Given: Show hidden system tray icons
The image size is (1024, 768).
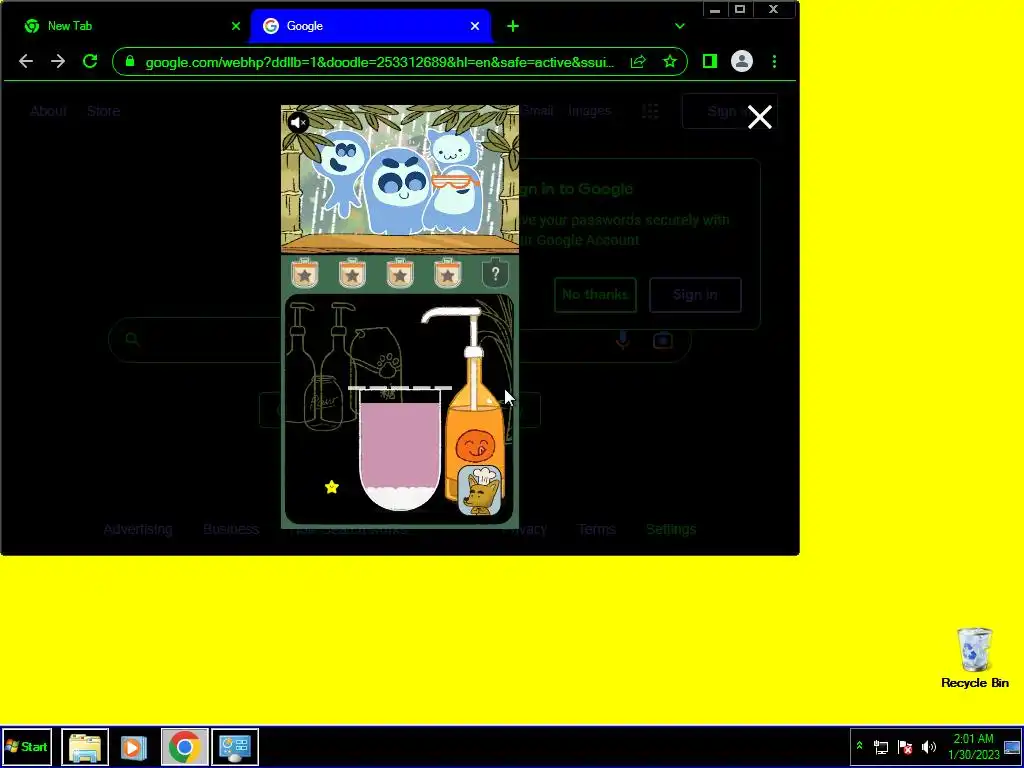Looking at the screenshot, I should click(859, 746).
